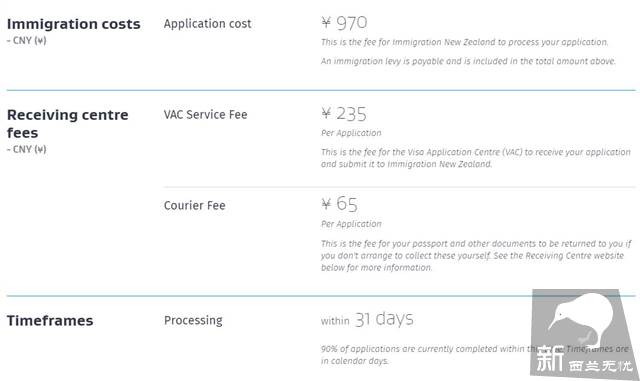Click the within 31 days processing time

pyautogui.click(x=367, y=319)
